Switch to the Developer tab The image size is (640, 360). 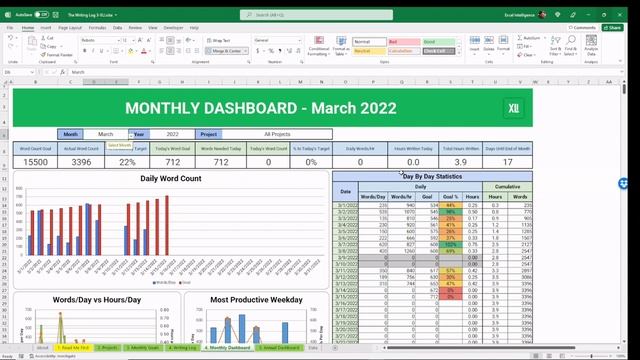[x=173, y=28]
